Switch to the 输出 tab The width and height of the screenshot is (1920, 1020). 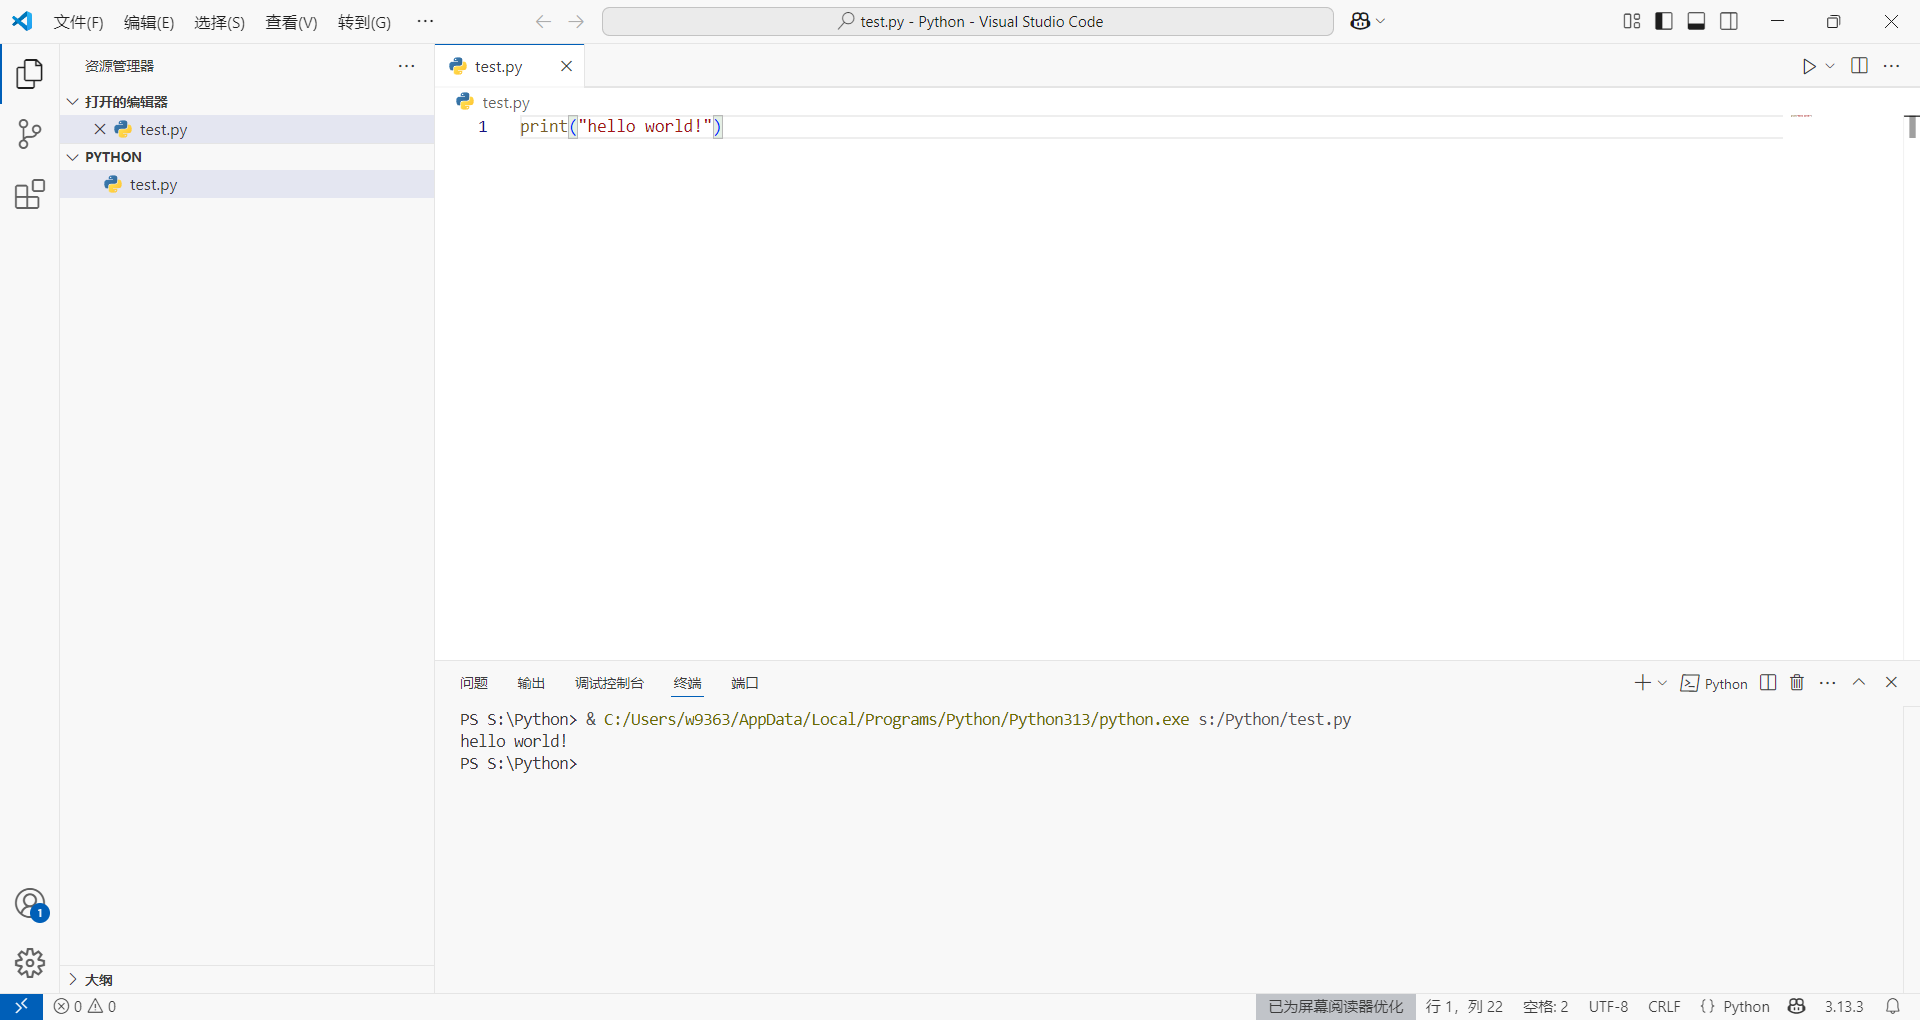coord(531,683)
